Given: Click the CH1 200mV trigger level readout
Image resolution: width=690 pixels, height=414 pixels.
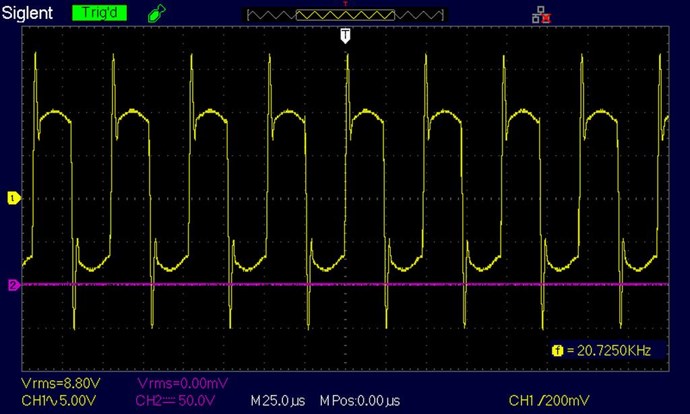Looking at the screenshot, I should (x=549, y=401).
